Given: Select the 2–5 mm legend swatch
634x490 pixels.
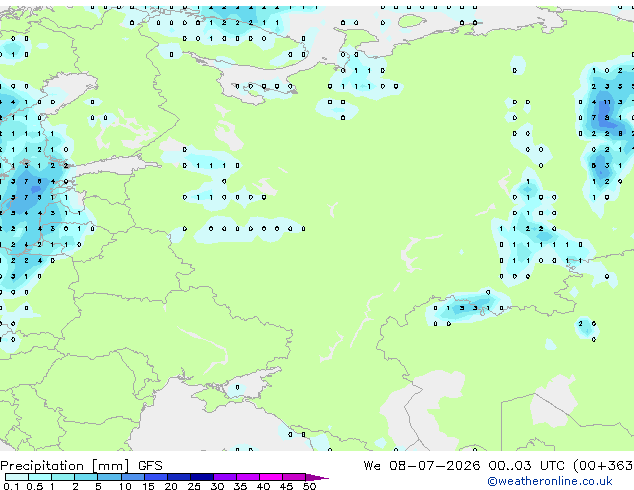Looking at the screenshot, I should (86, 477).
